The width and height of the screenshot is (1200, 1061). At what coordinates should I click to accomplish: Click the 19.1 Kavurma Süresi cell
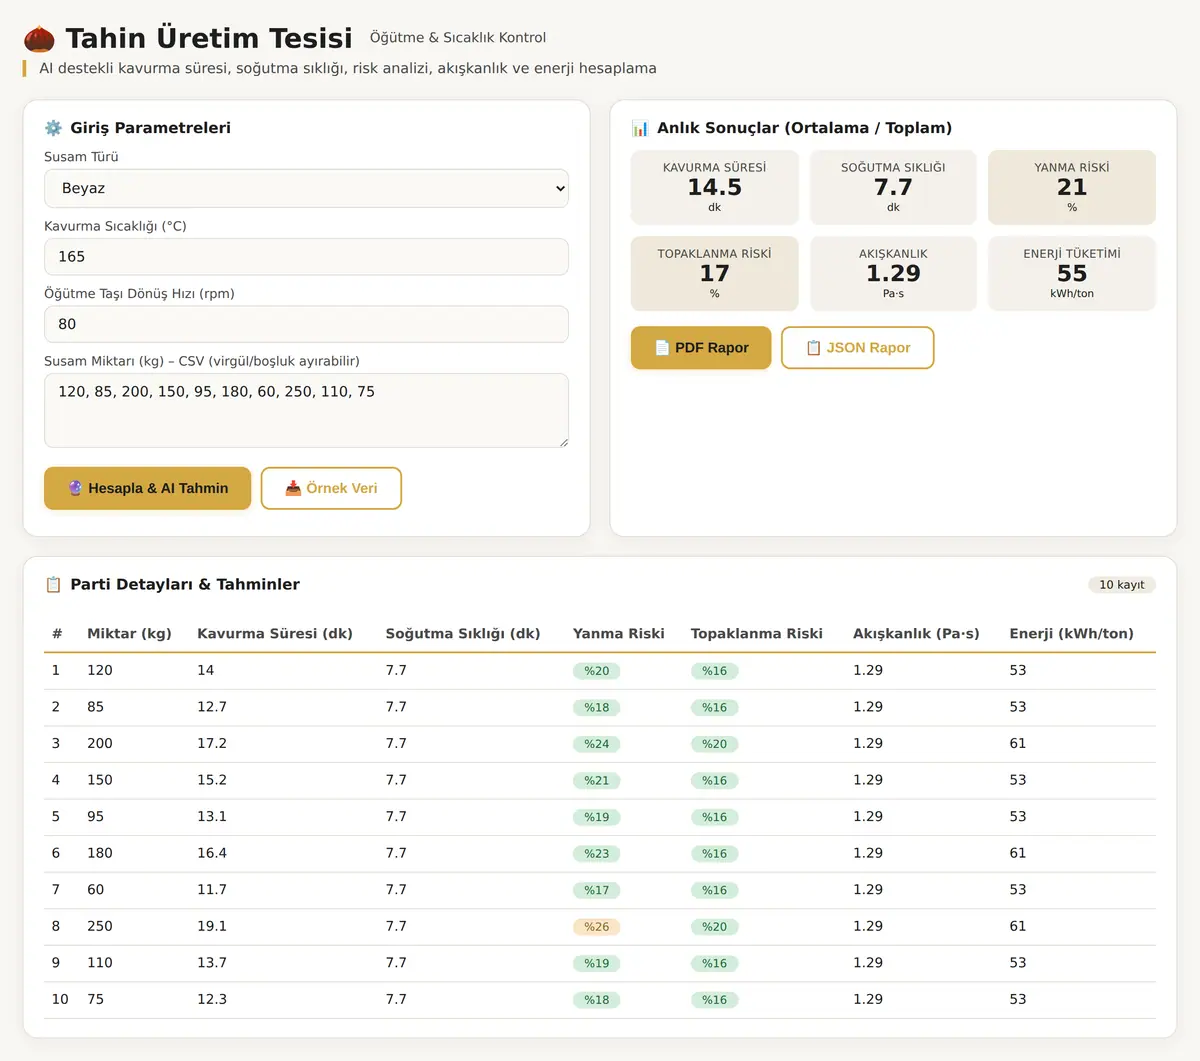coord(212,927)
